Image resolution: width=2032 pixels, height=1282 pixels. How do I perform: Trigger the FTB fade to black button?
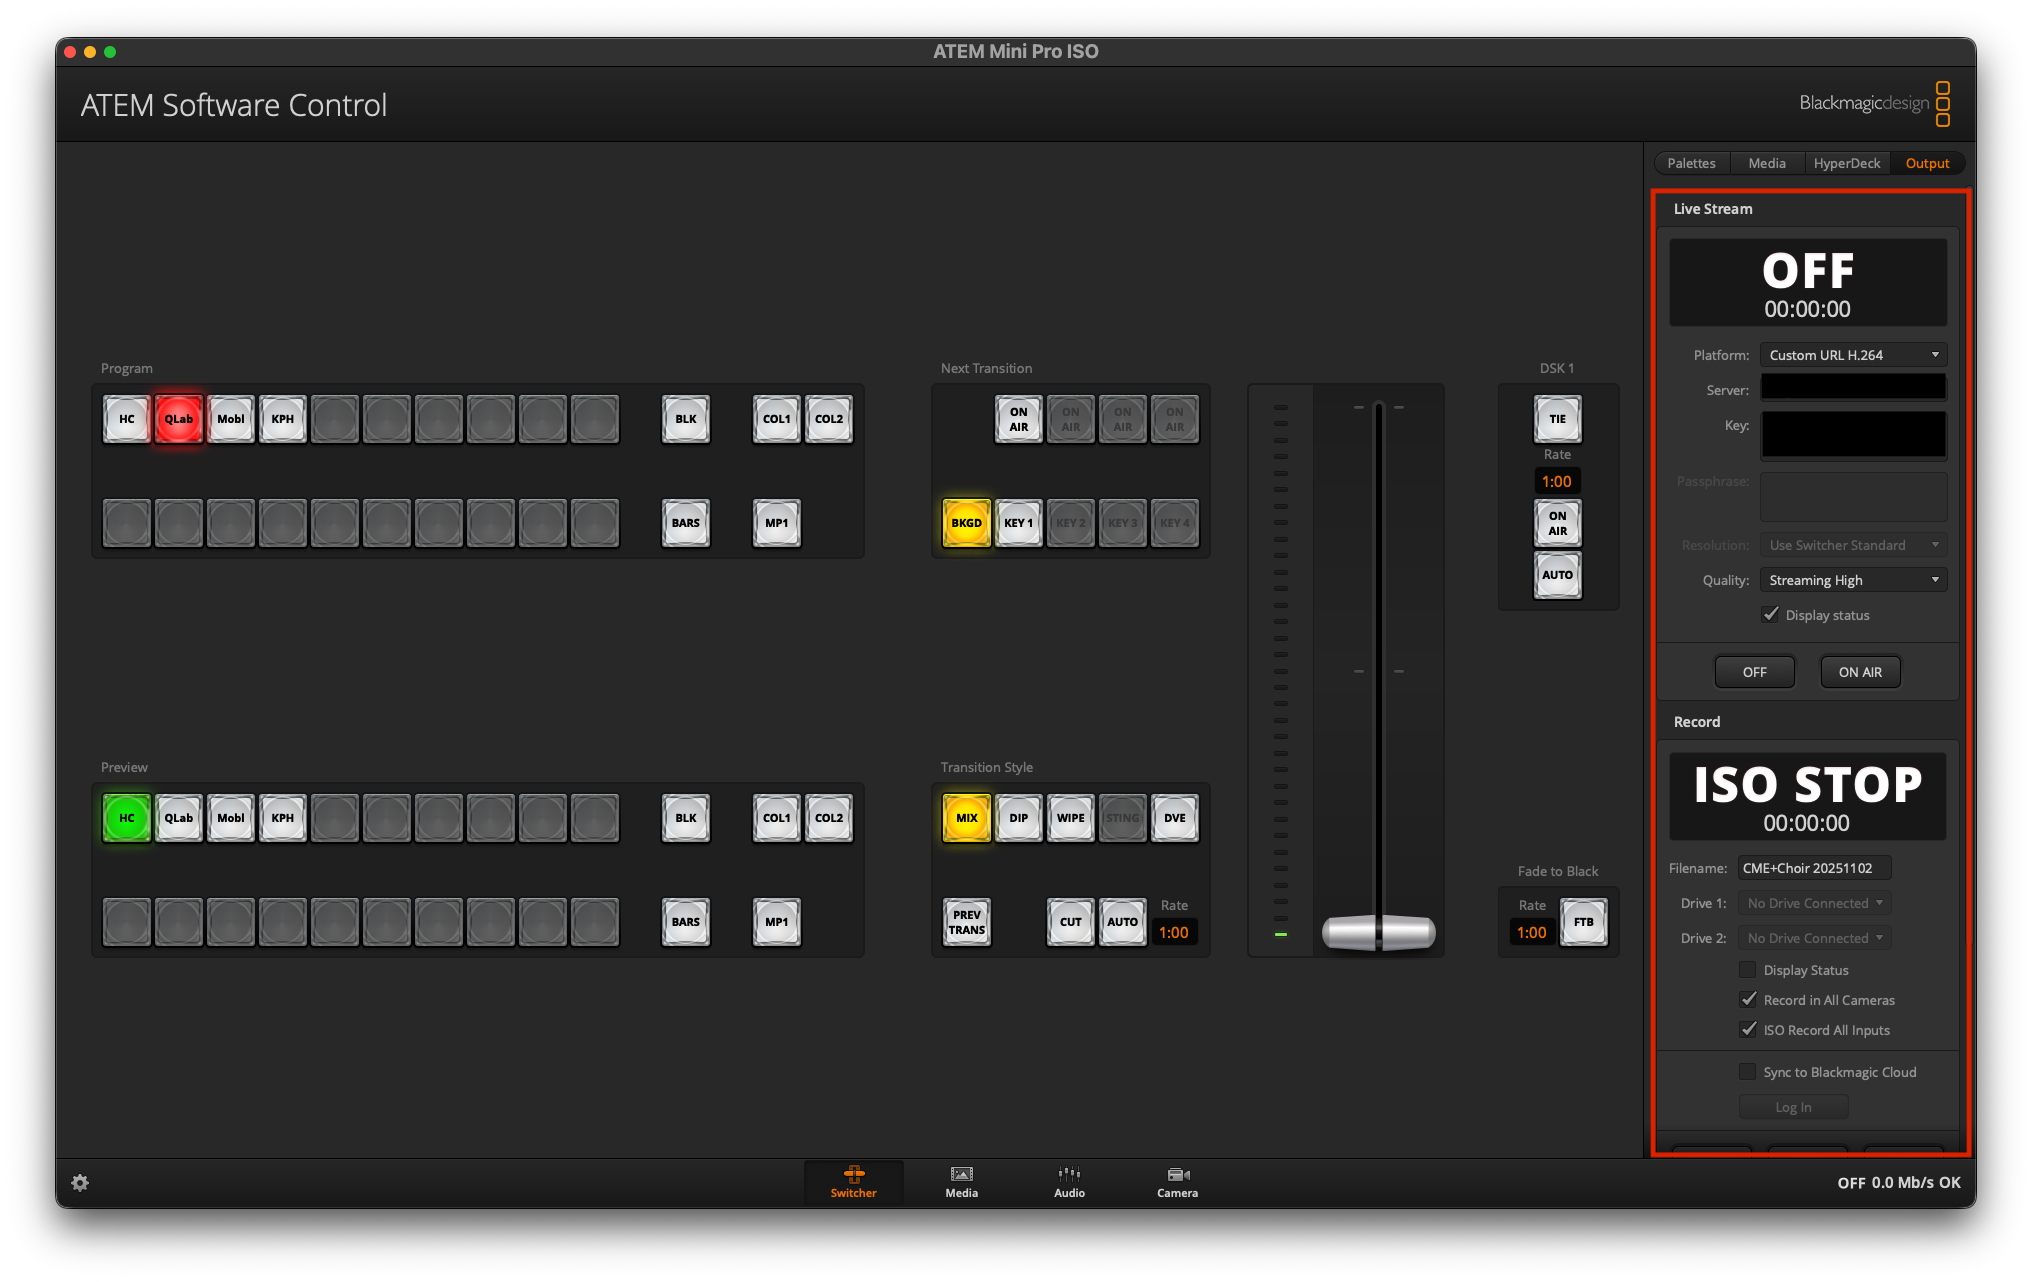1583,922
